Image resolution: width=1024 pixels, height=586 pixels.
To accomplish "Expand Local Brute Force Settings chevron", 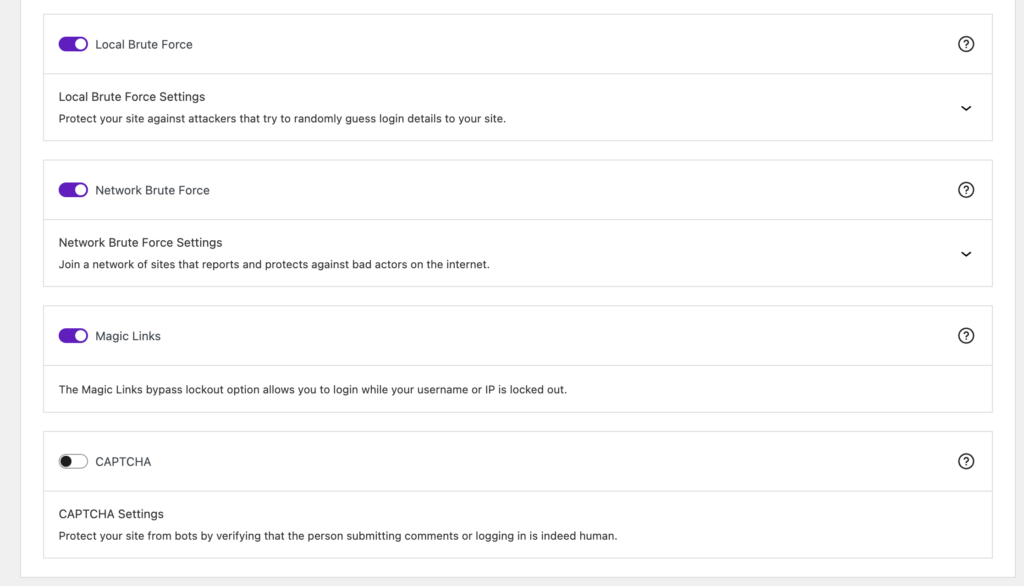I will click(965, 108).
